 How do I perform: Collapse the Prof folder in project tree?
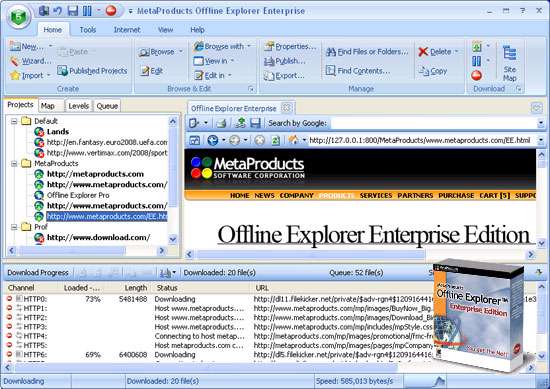pyautogui.click(x=14, y=227)
